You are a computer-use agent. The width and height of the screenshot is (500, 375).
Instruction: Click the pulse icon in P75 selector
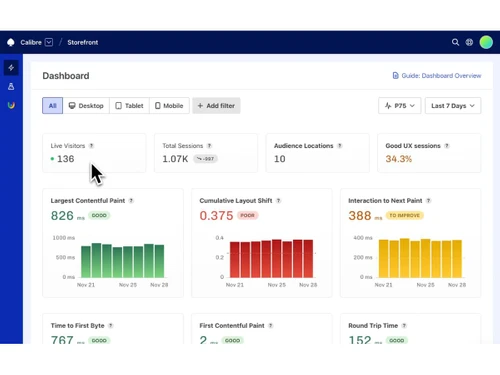click(x=388, y=106)
